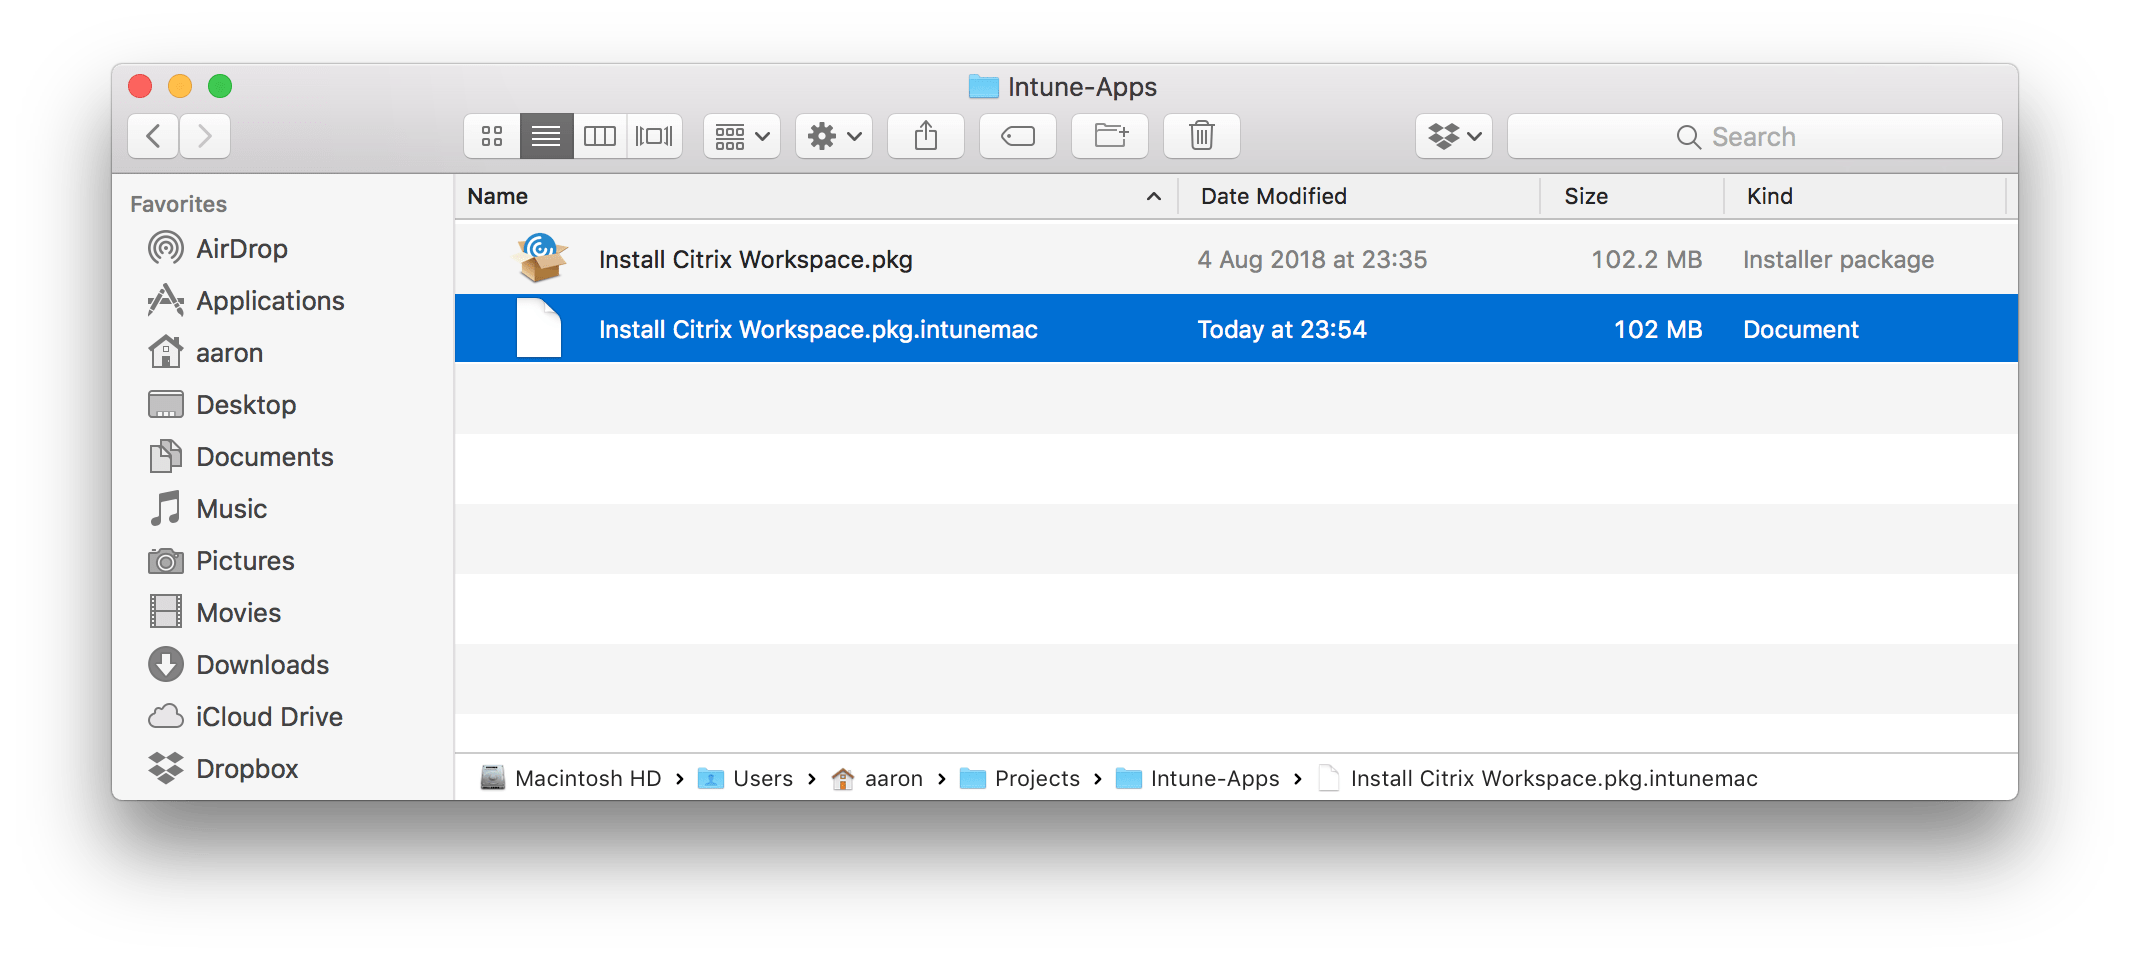The height and width of the screenshot is (960, 2130).
Task: Switch to Cover Flow view
Action: tap(654, 136)
